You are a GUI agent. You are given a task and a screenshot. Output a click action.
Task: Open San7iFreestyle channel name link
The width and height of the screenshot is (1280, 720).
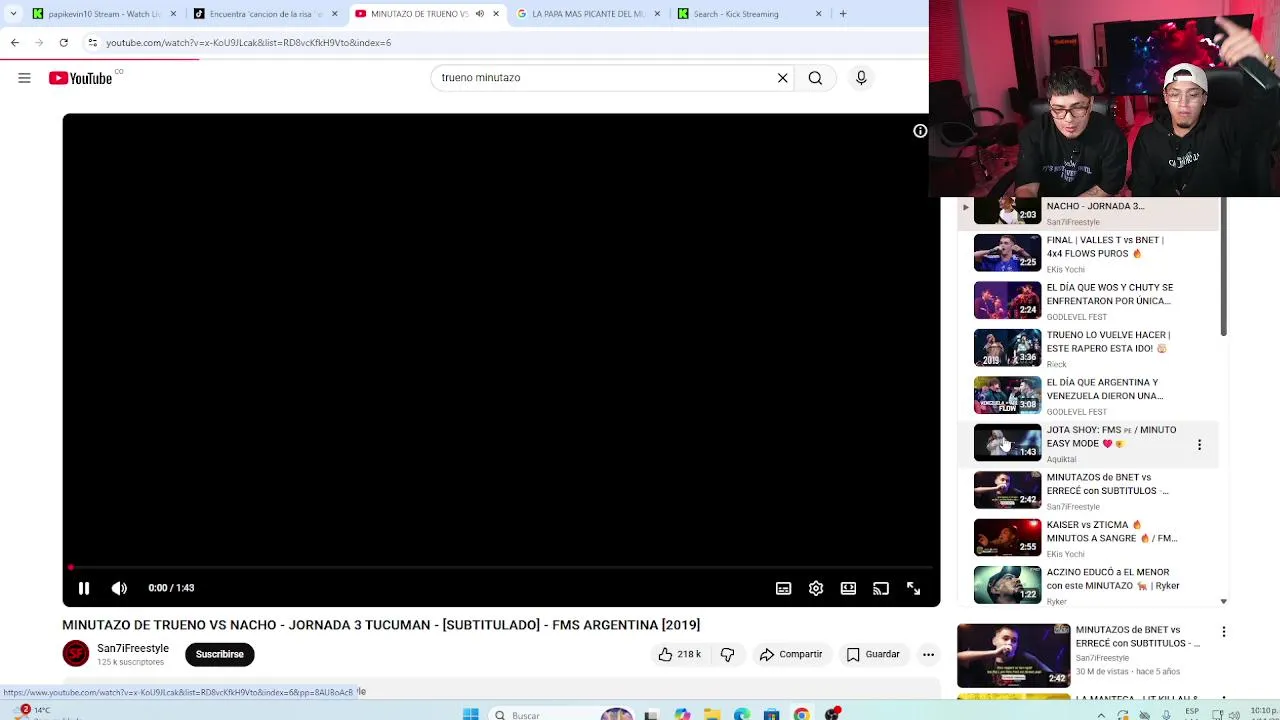click(x=133, y=648)
